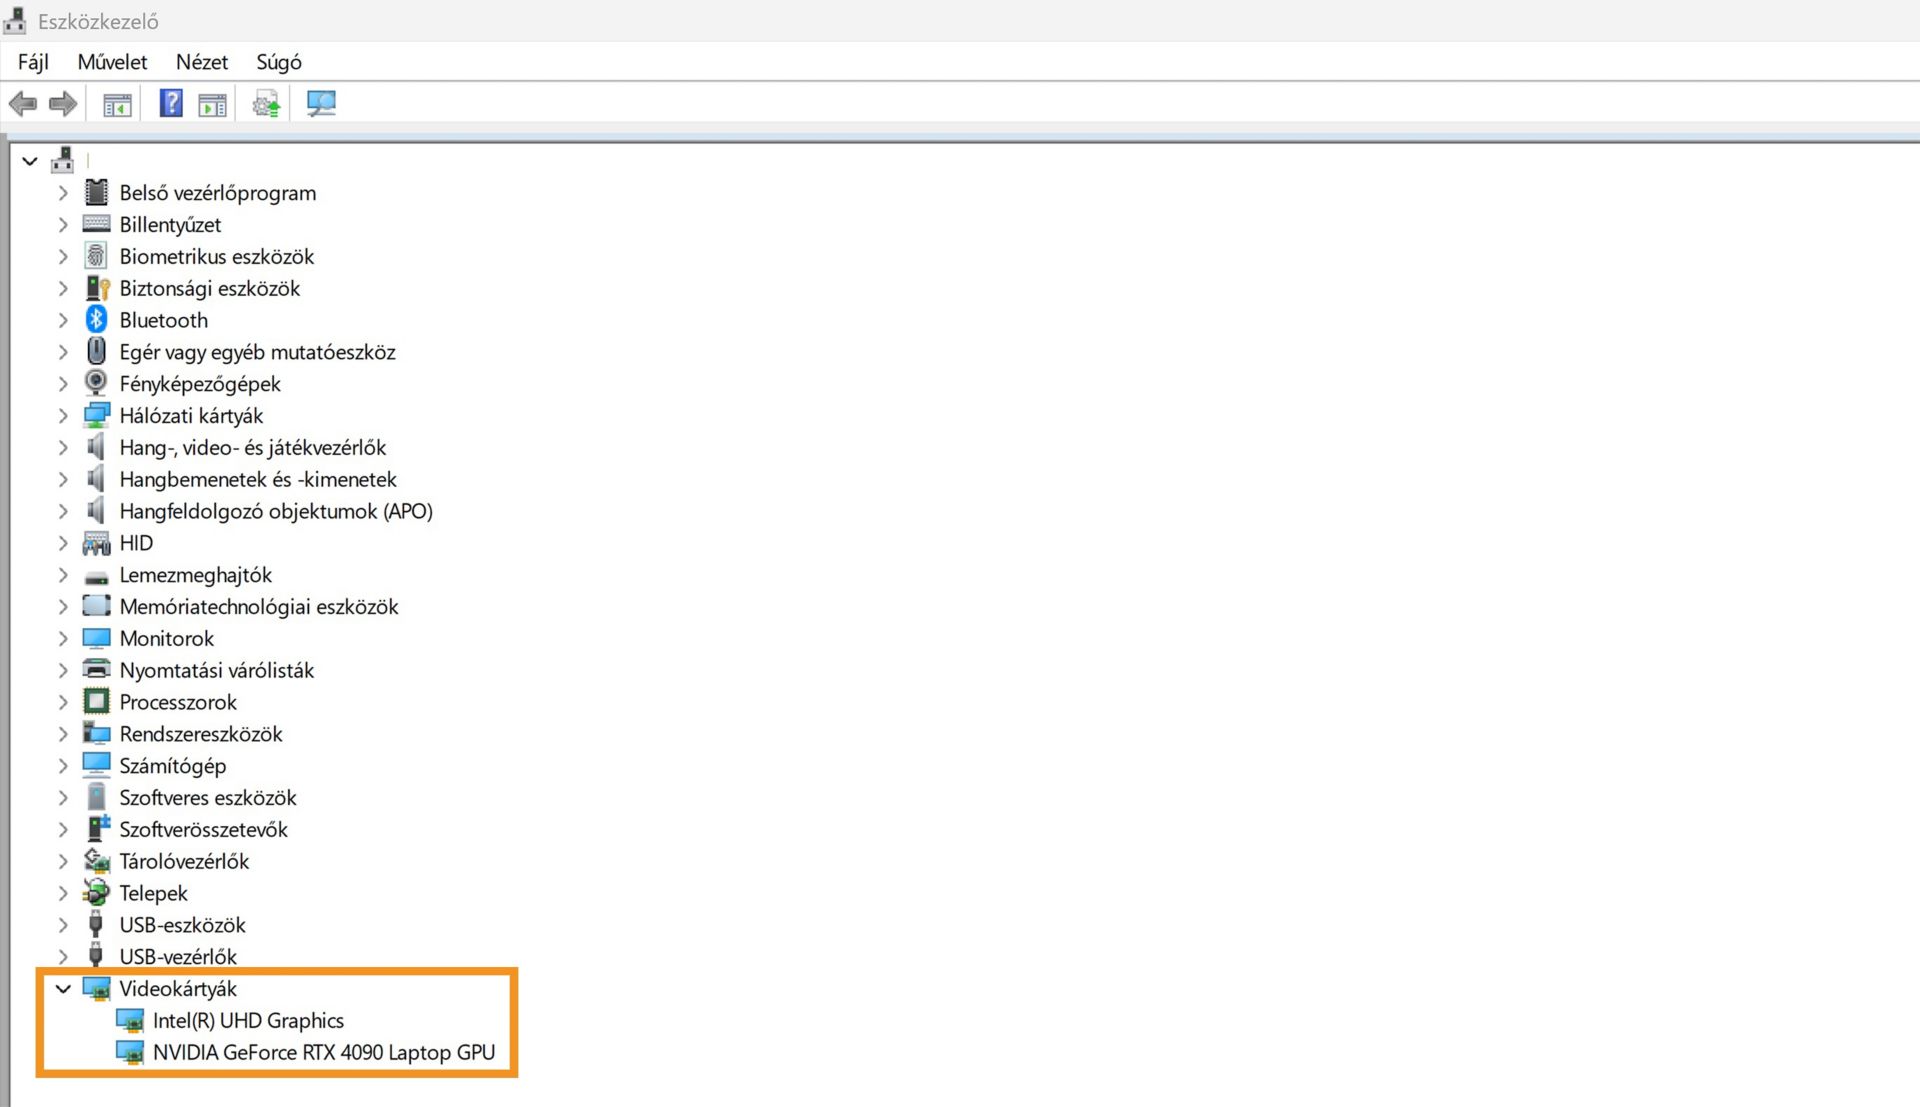Click the Fényképezőgépek webcam icon

tap(96, 384)
